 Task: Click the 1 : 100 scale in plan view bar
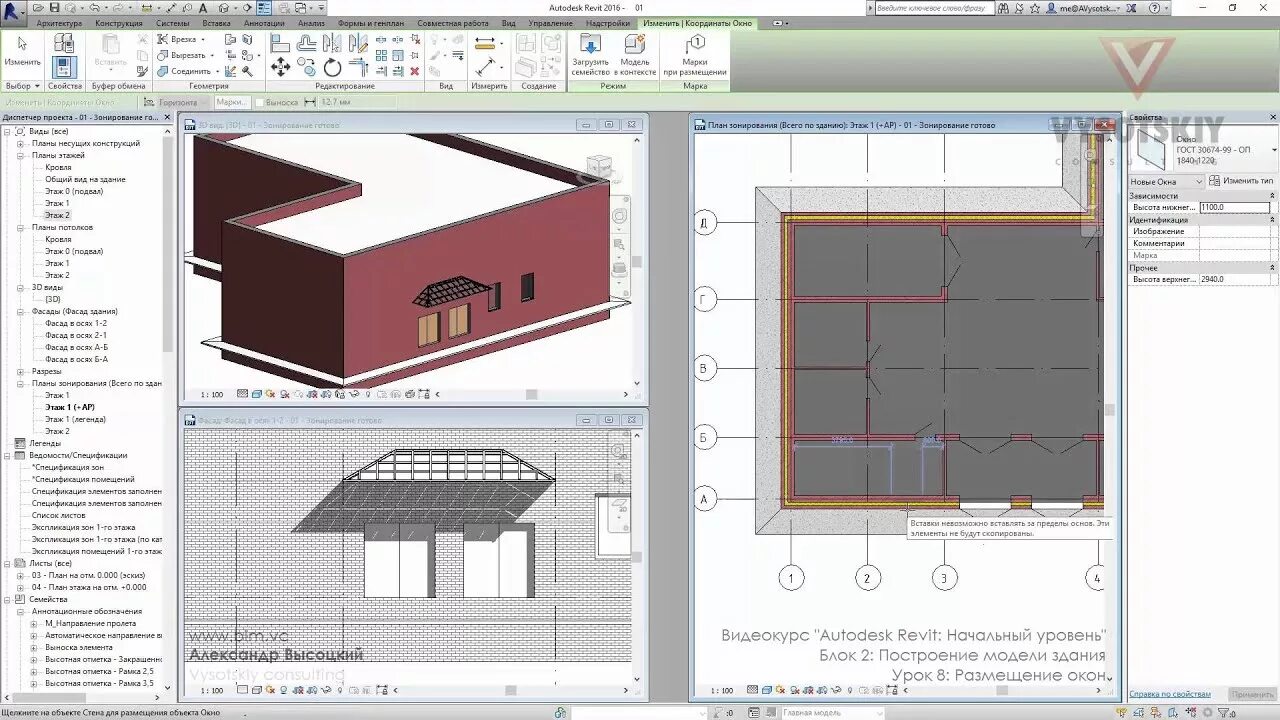721,690
